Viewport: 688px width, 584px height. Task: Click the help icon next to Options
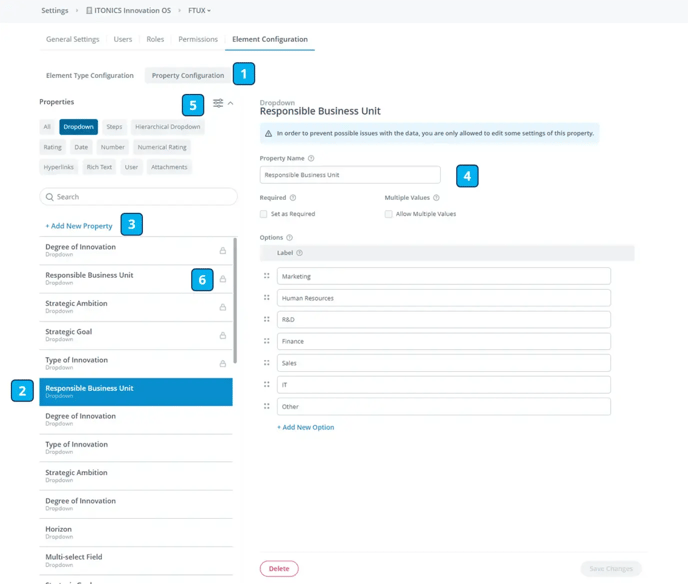coord(290,238)
